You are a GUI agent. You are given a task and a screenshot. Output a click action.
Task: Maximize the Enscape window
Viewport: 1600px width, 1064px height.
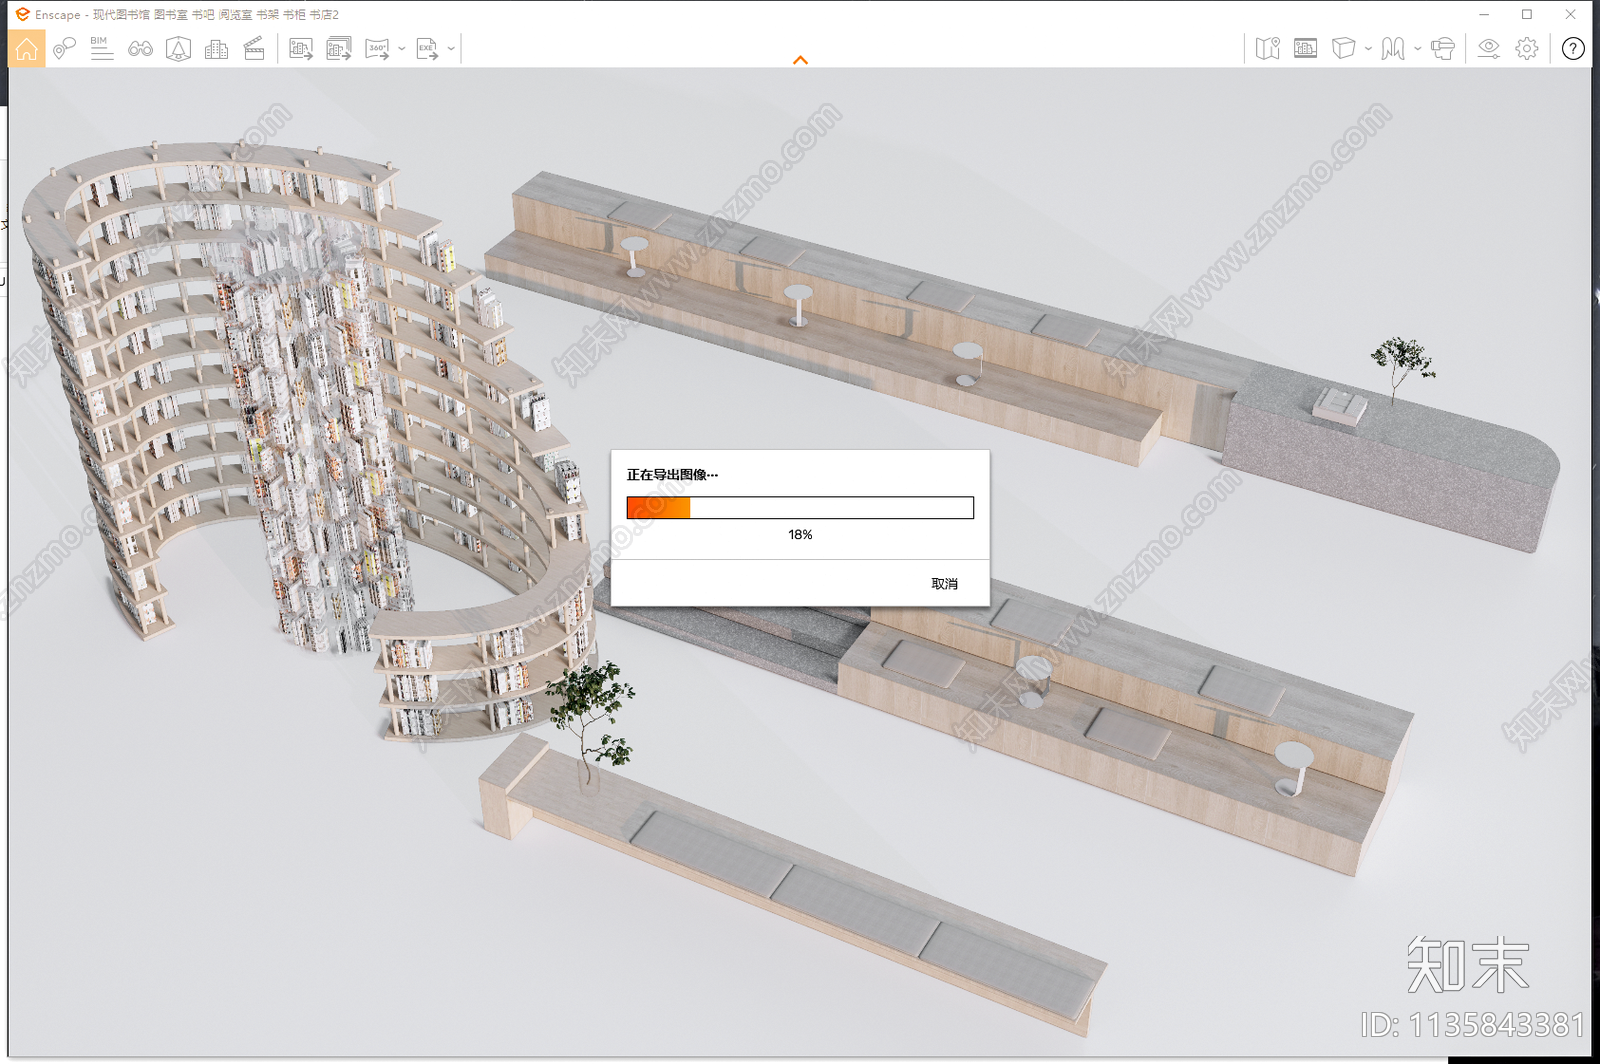click(1527, 14)
